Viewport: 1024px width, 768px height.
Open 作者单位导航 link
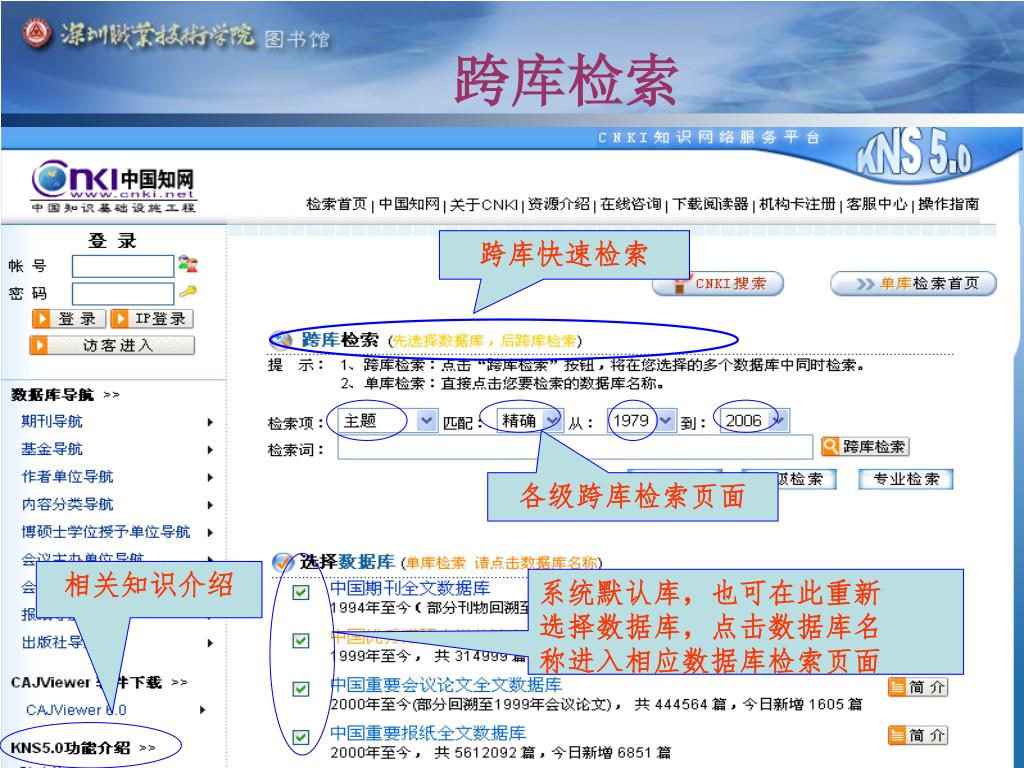click(x=67, y=477)
